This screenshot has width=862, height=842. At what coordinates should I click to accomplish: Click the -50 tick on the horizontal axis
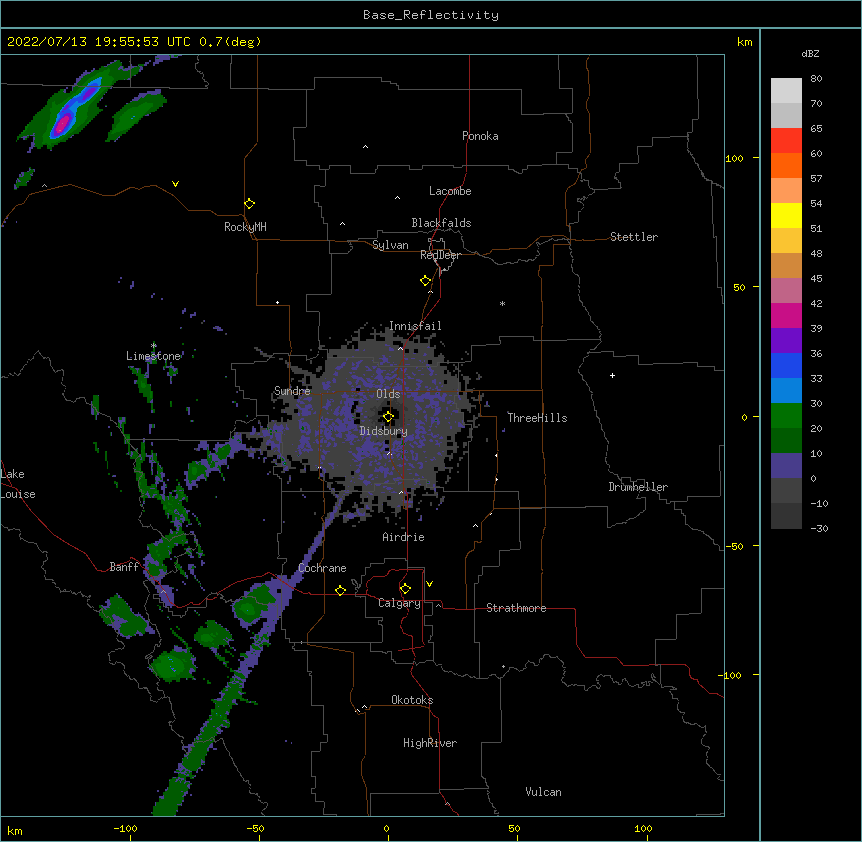(255, 828)
